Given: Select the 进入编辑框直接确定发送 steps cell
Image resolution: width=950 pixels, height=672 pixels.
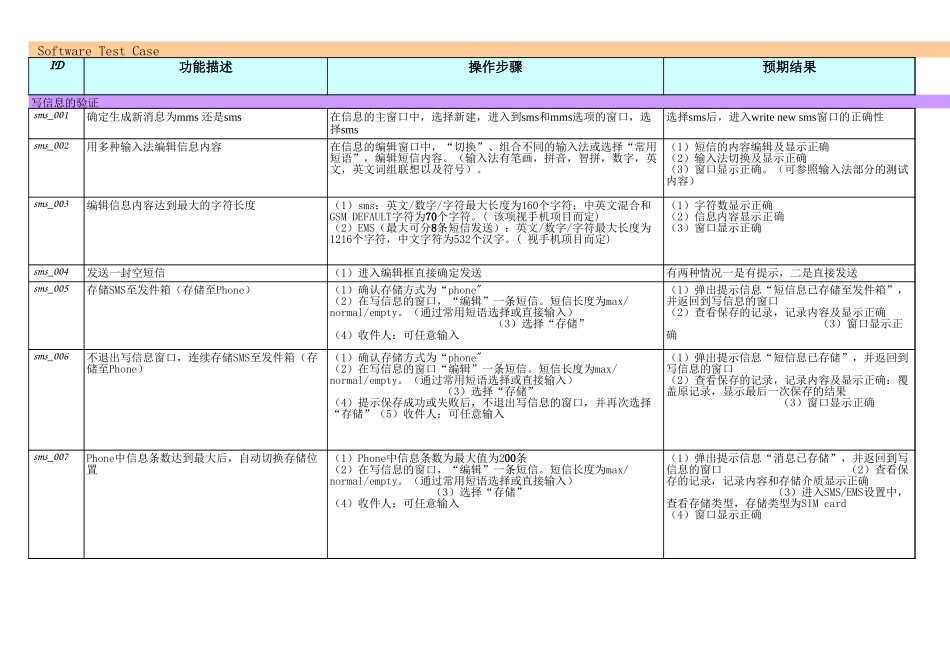Looking at the screenshot, I should point(406,273).
